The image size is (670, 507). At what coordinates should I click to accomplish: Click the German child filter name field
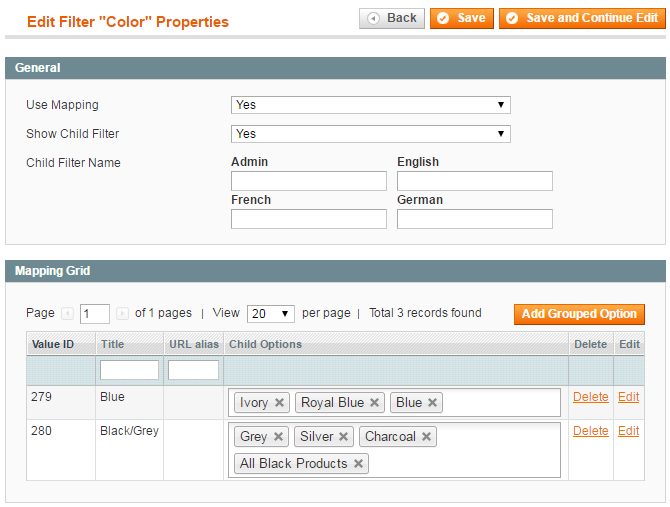click(x=474, y=219)
